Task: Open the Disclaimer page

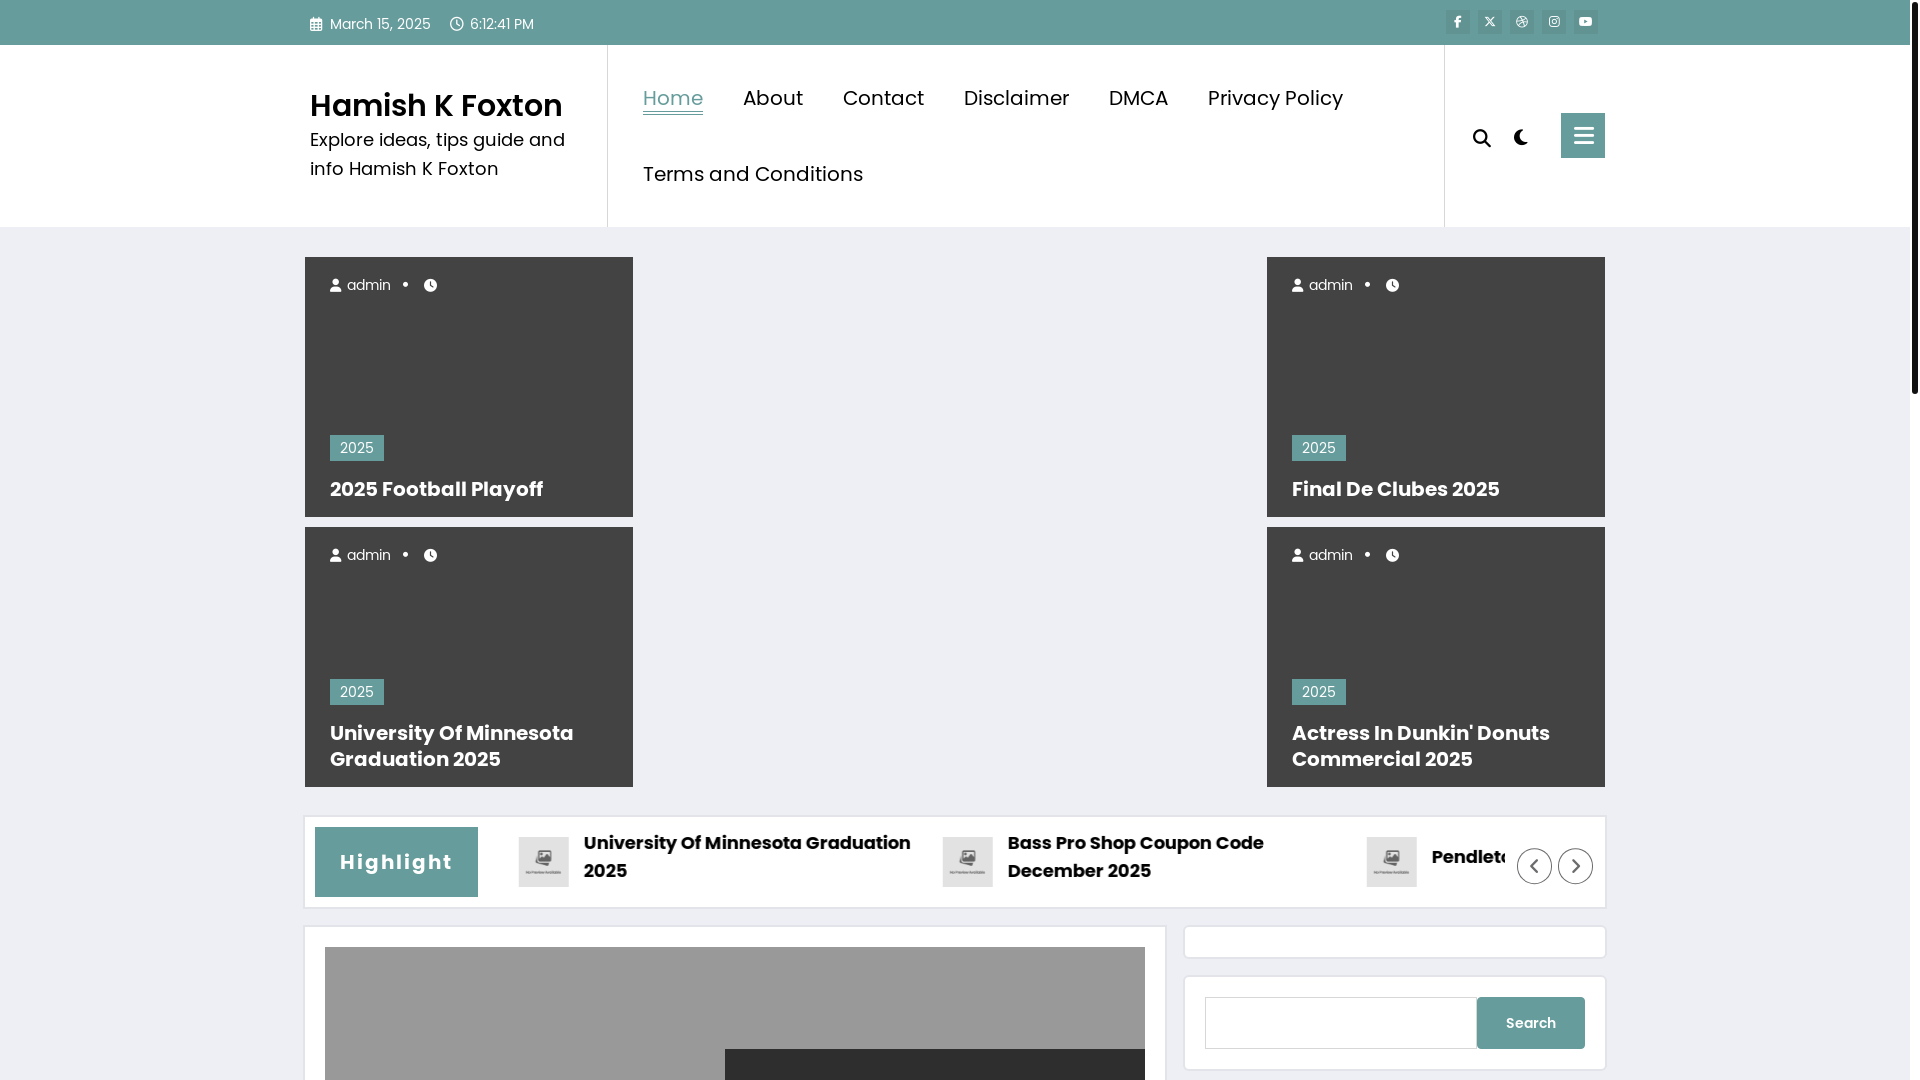Action: (1016, 98)
